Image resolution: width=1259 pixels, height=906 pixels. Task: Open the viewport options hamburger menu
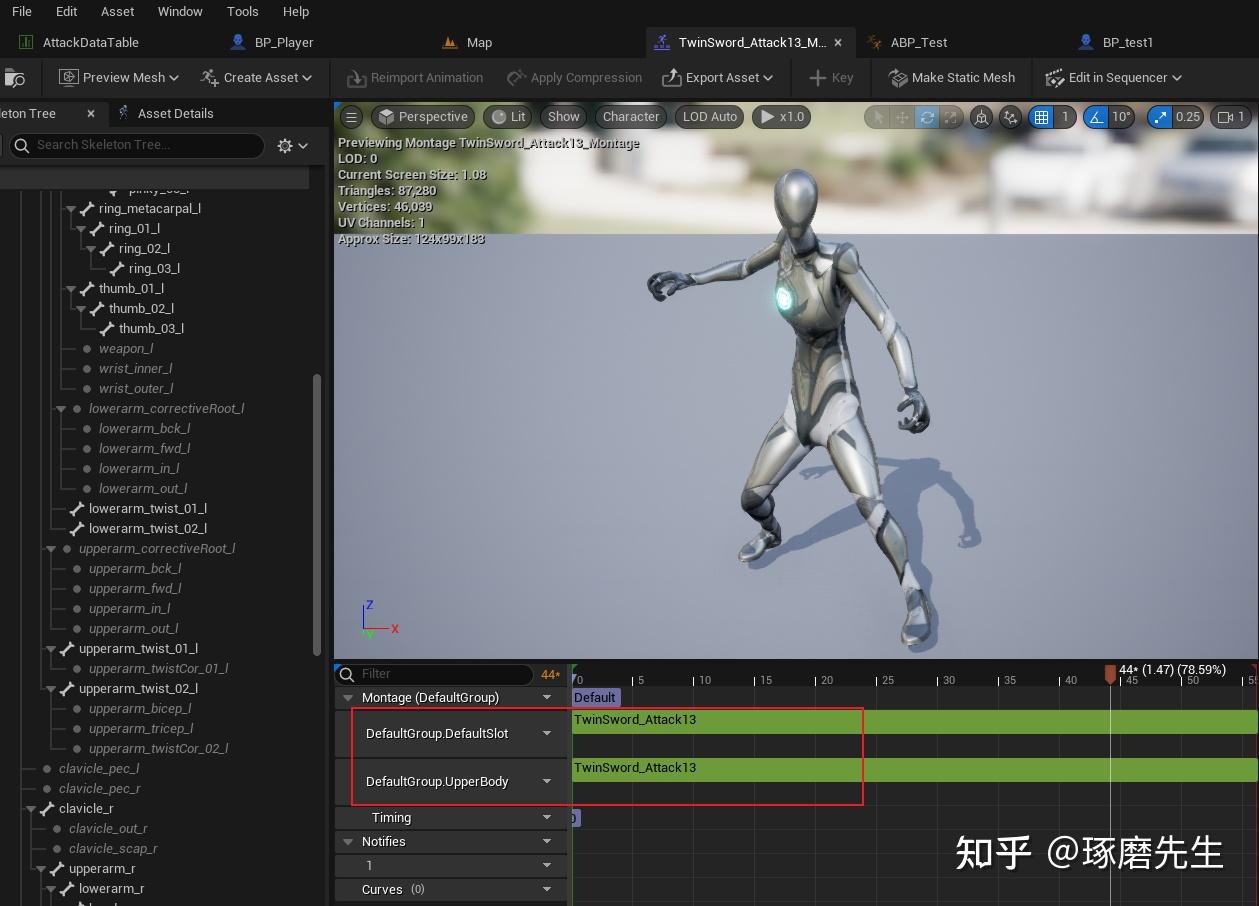pos(351,117)
